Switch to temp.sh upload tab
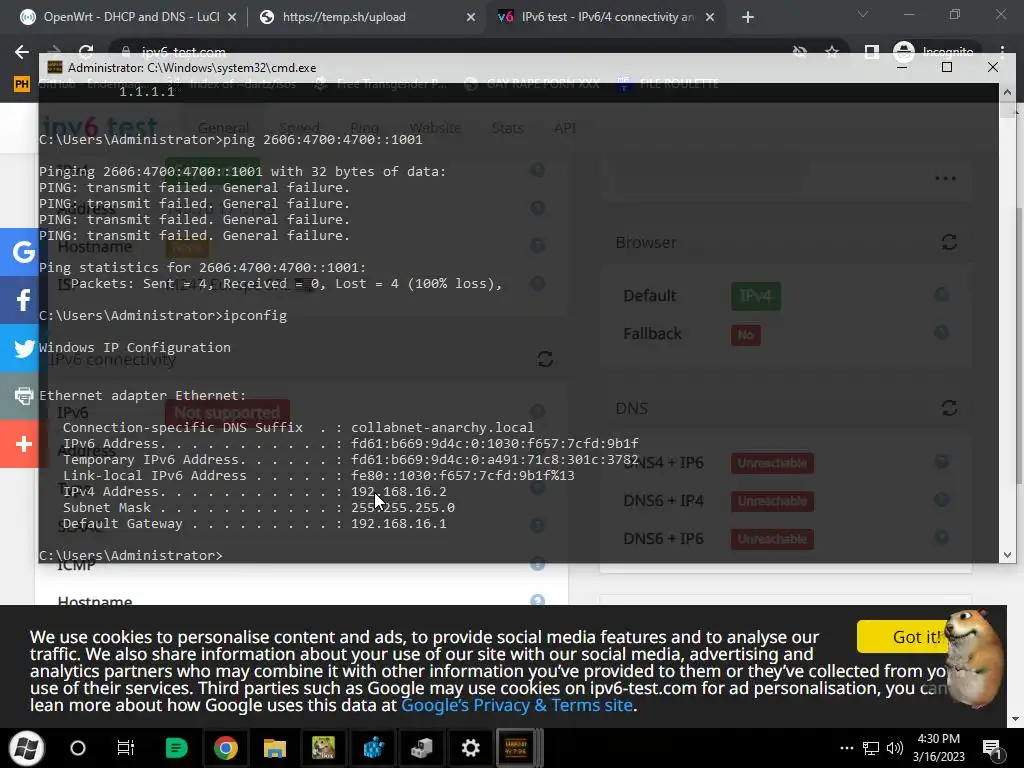1024x768 pixels. 366,17
